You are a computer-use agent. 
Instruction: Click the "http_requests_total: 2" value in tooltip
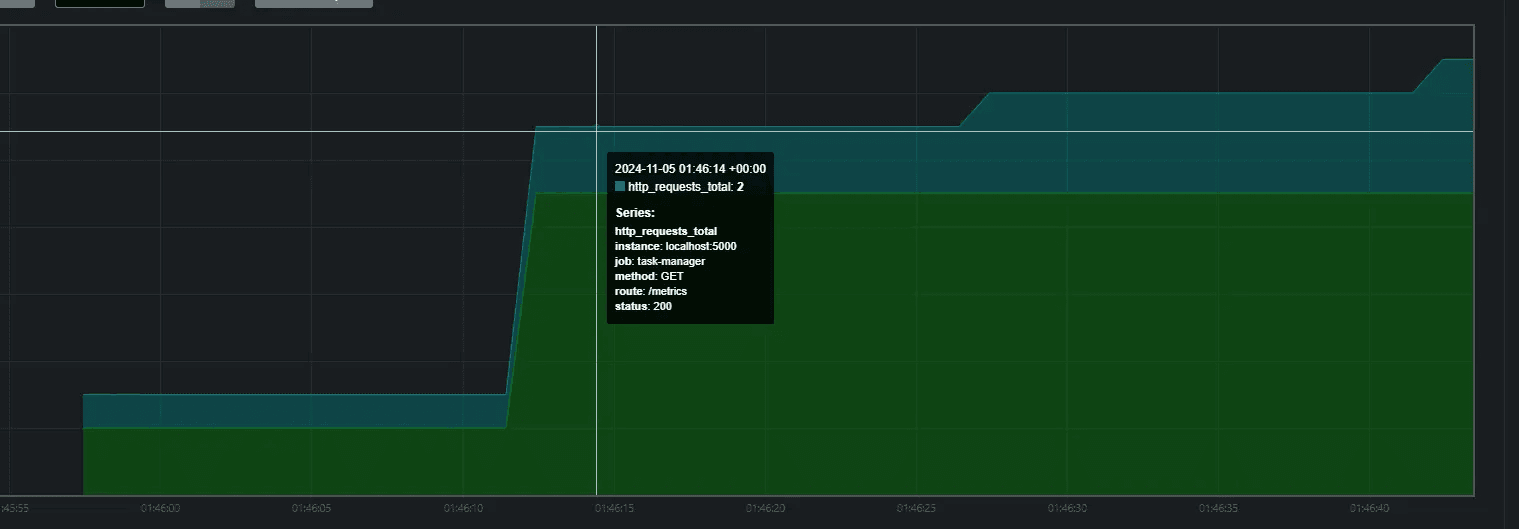tap(686, 187)
